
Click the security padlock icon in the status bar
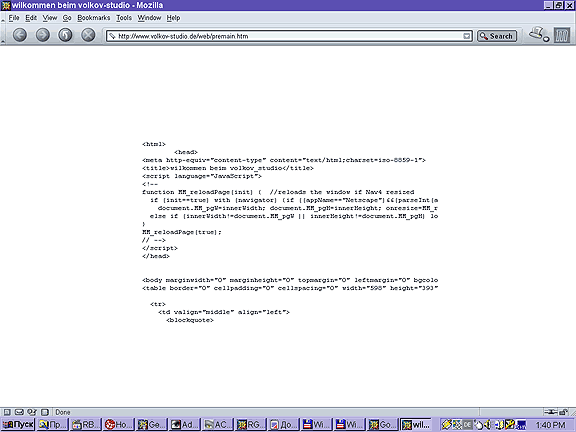tap(563, 412)
